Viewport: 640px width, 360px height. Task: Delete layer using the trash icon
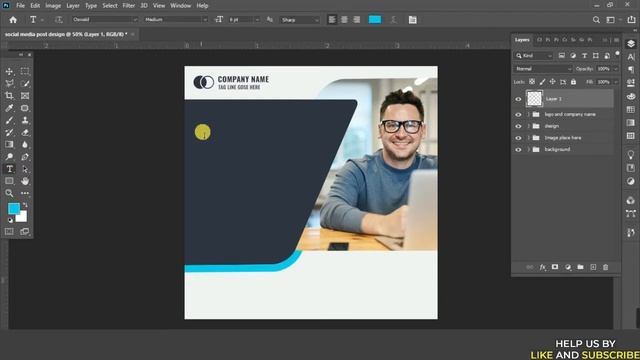point(606,267)
